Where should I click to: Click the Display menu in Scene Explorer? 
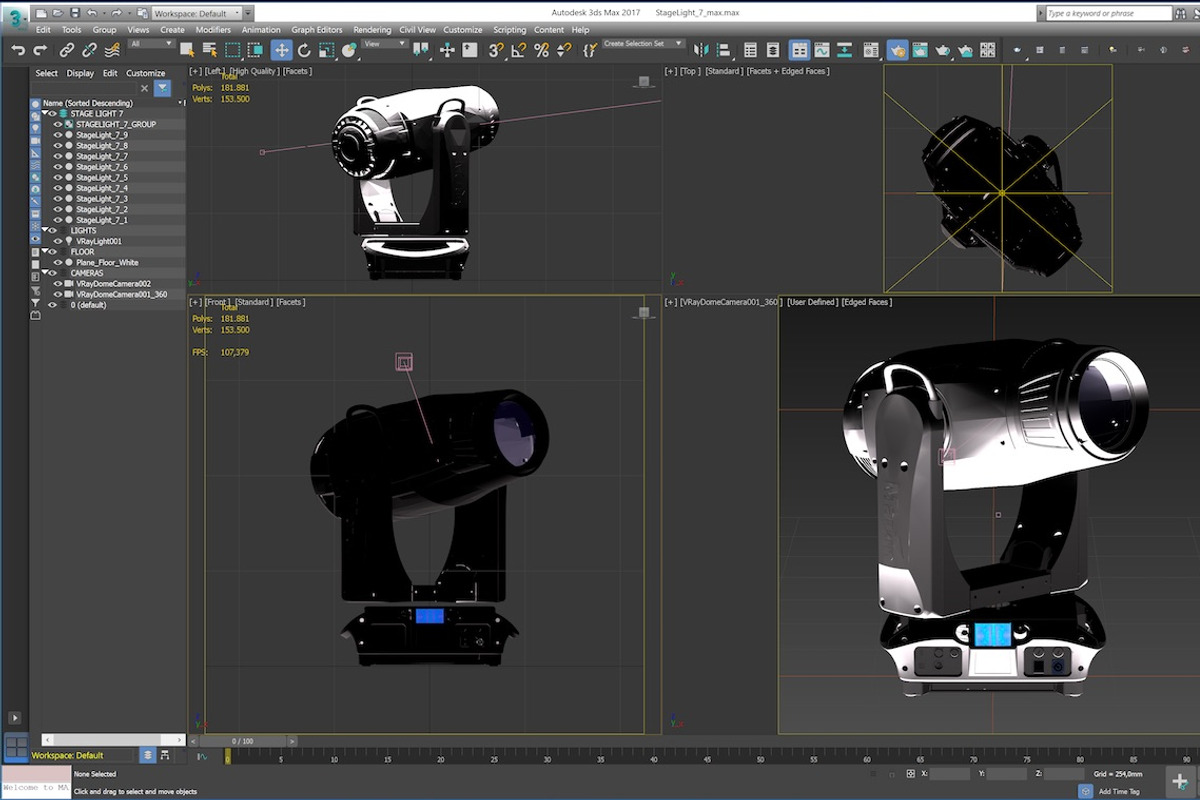pos(80,73)
